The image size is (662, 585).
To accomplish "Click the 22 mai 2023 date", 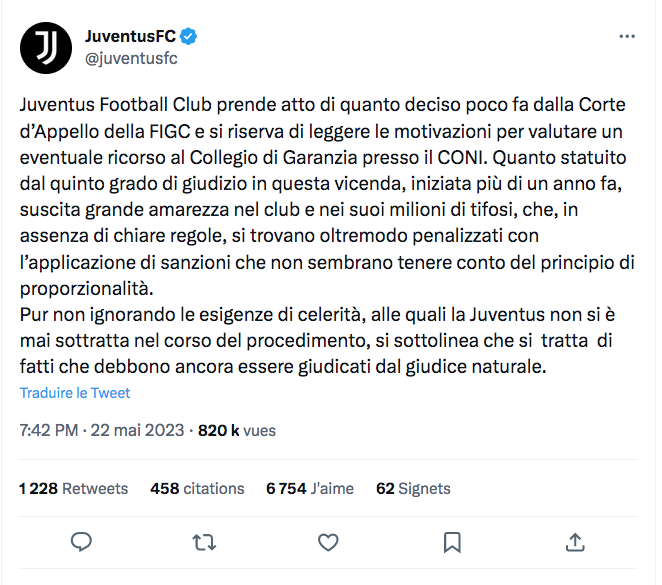I will 139,430.
